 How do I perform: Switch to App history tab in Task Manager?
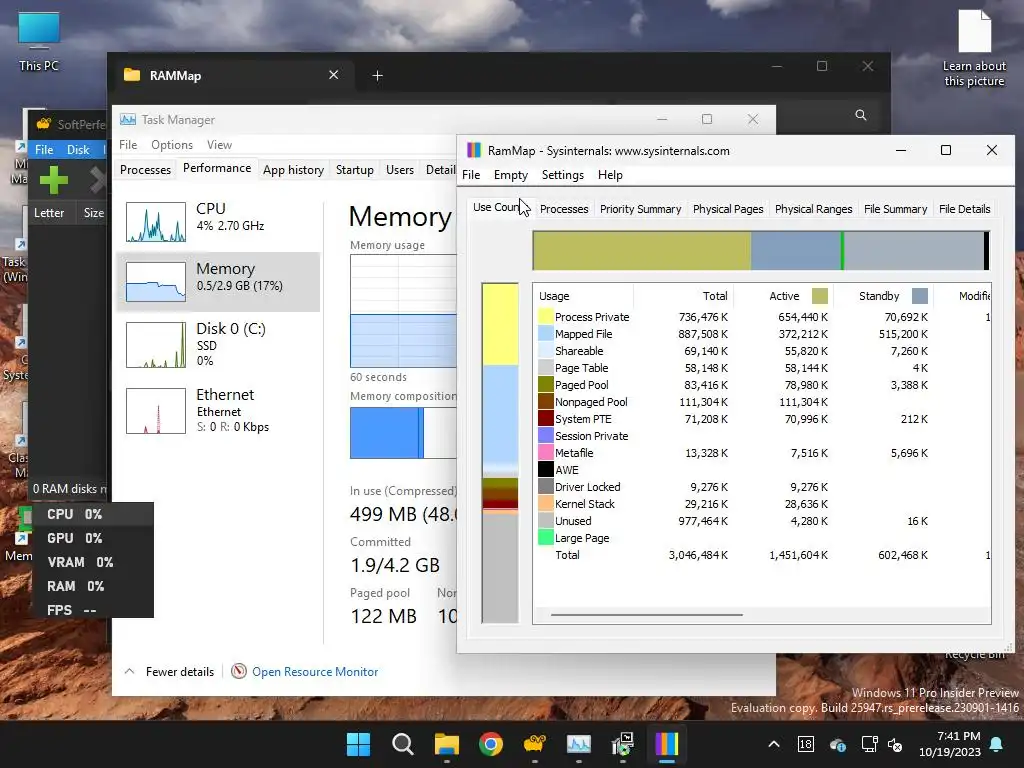[293, 170]
